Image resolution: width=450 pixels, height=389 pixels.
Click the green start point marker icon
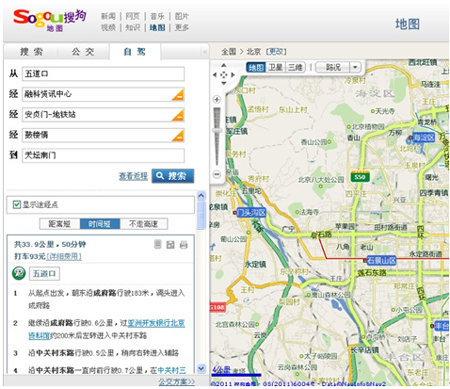[x=19, y=273]
